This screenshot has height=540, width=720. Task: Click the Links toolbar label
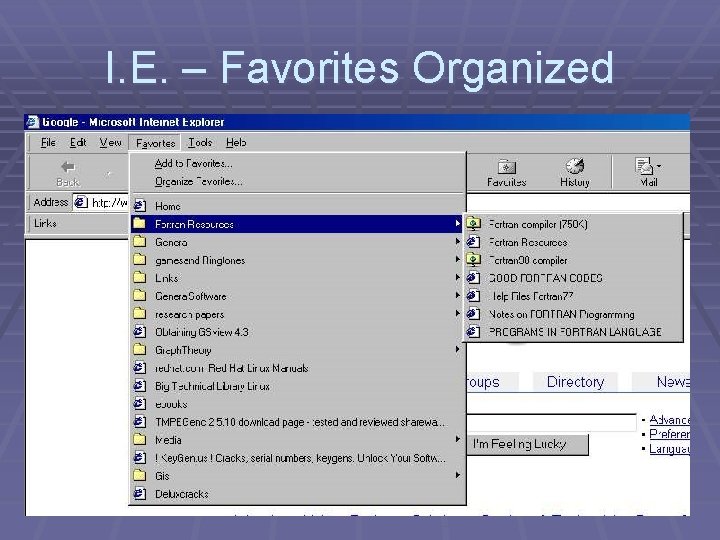click(45, 223)
